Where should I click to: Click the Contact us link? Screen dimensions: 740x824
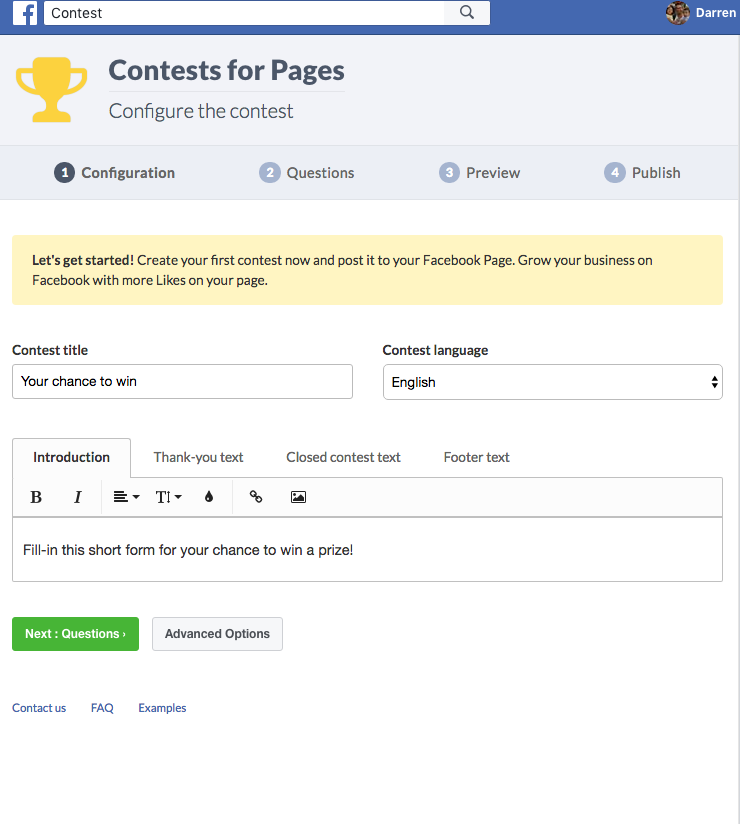[x=39, y=707]
